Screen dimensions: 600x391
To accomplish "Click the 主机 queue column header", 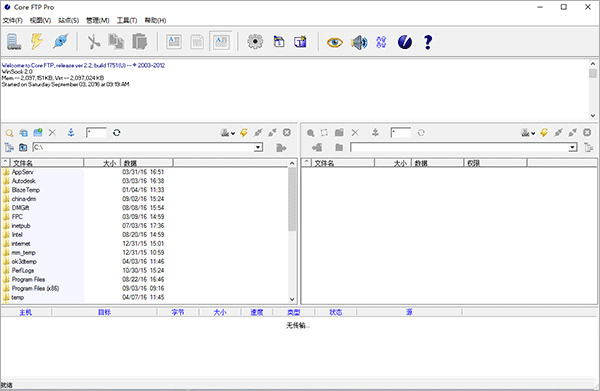I will [x=26, y=312].
